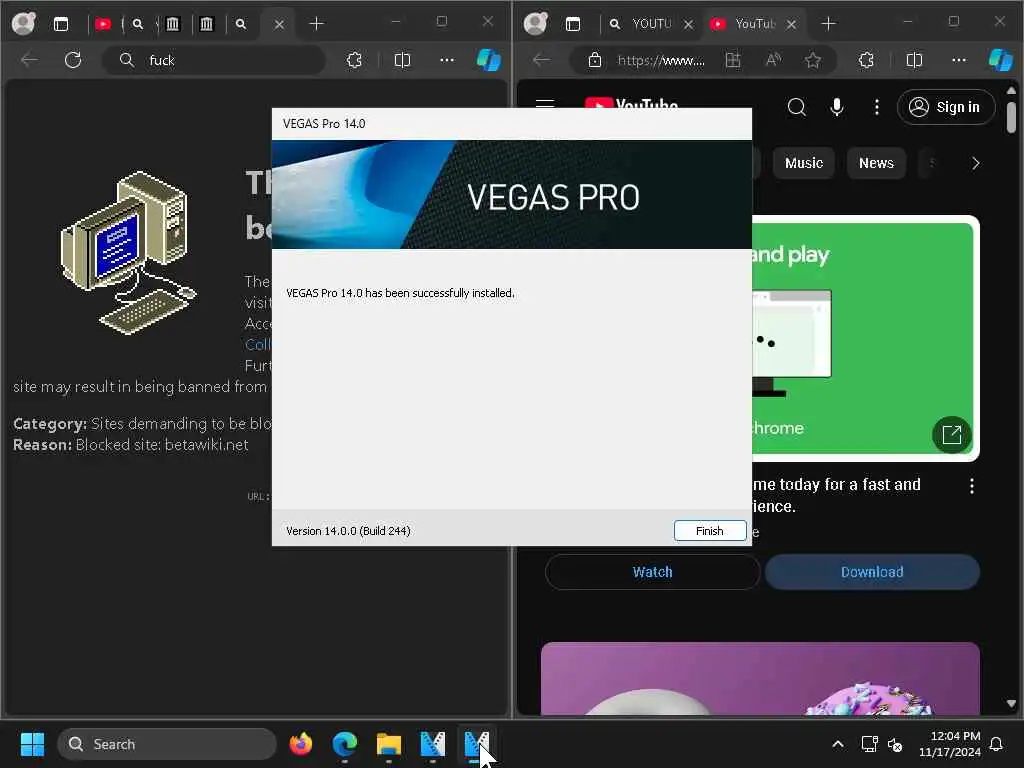The image size is (1024, 768).
Task: Click the Download button on the ad
Action: [x=872, y=572]
